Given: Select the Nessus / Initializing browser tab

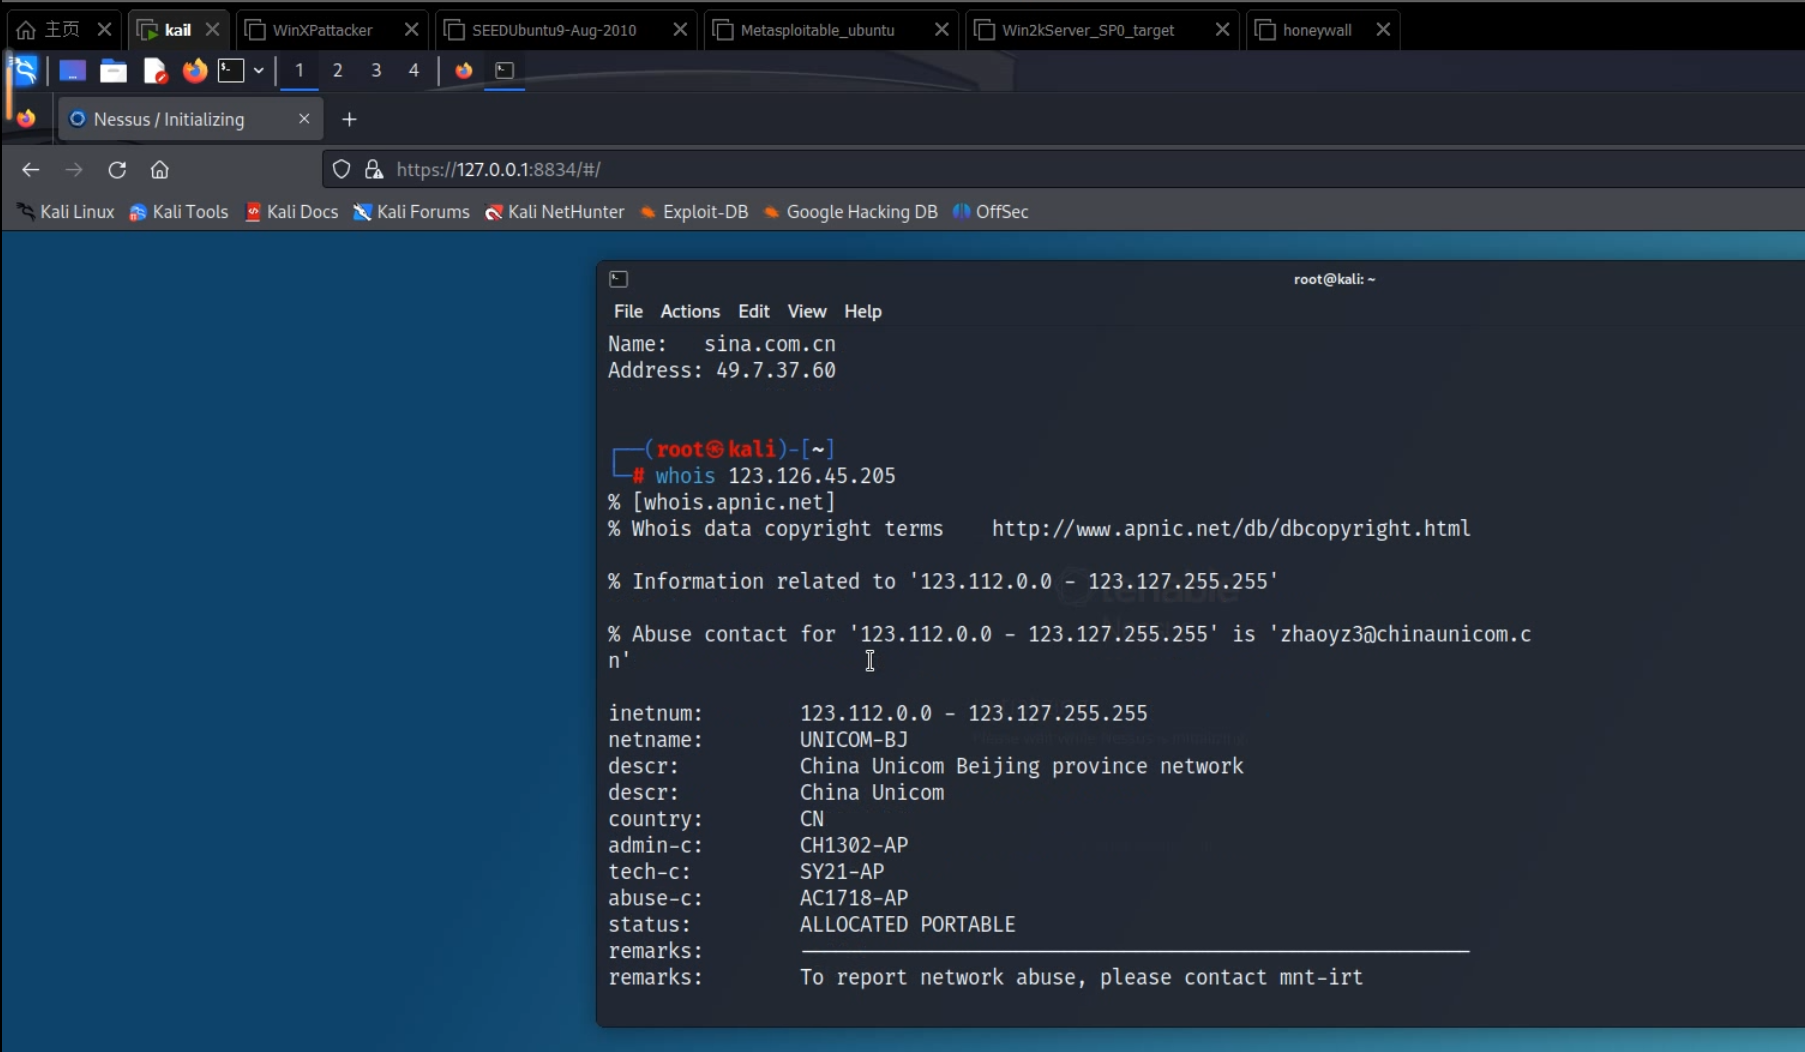Looking at the screenshot, I should tap(188, 119).
